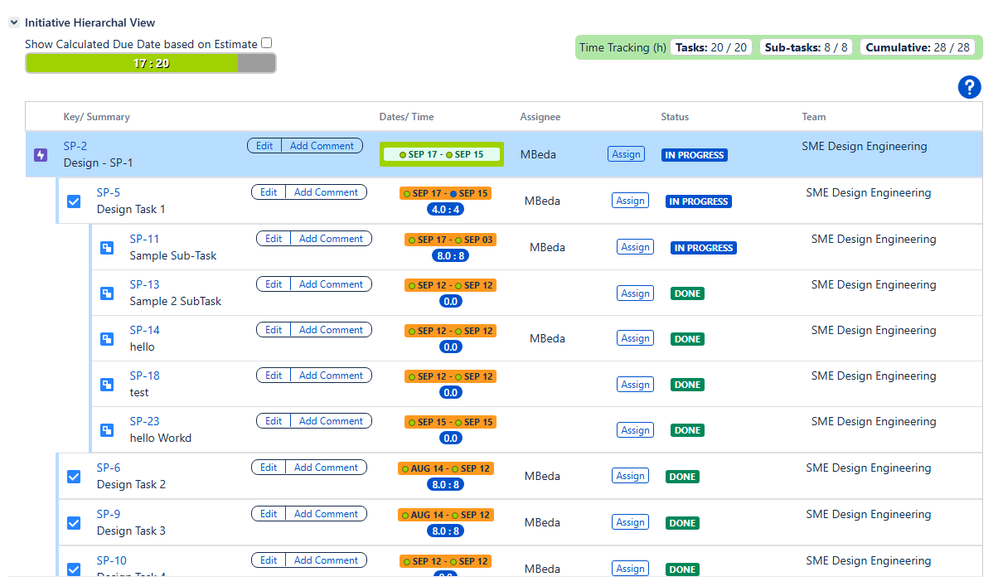This screenshot has height=577, width=998.
Task: Click the task icon beside SP-5 Design Task 1
Action: (74, 202)
